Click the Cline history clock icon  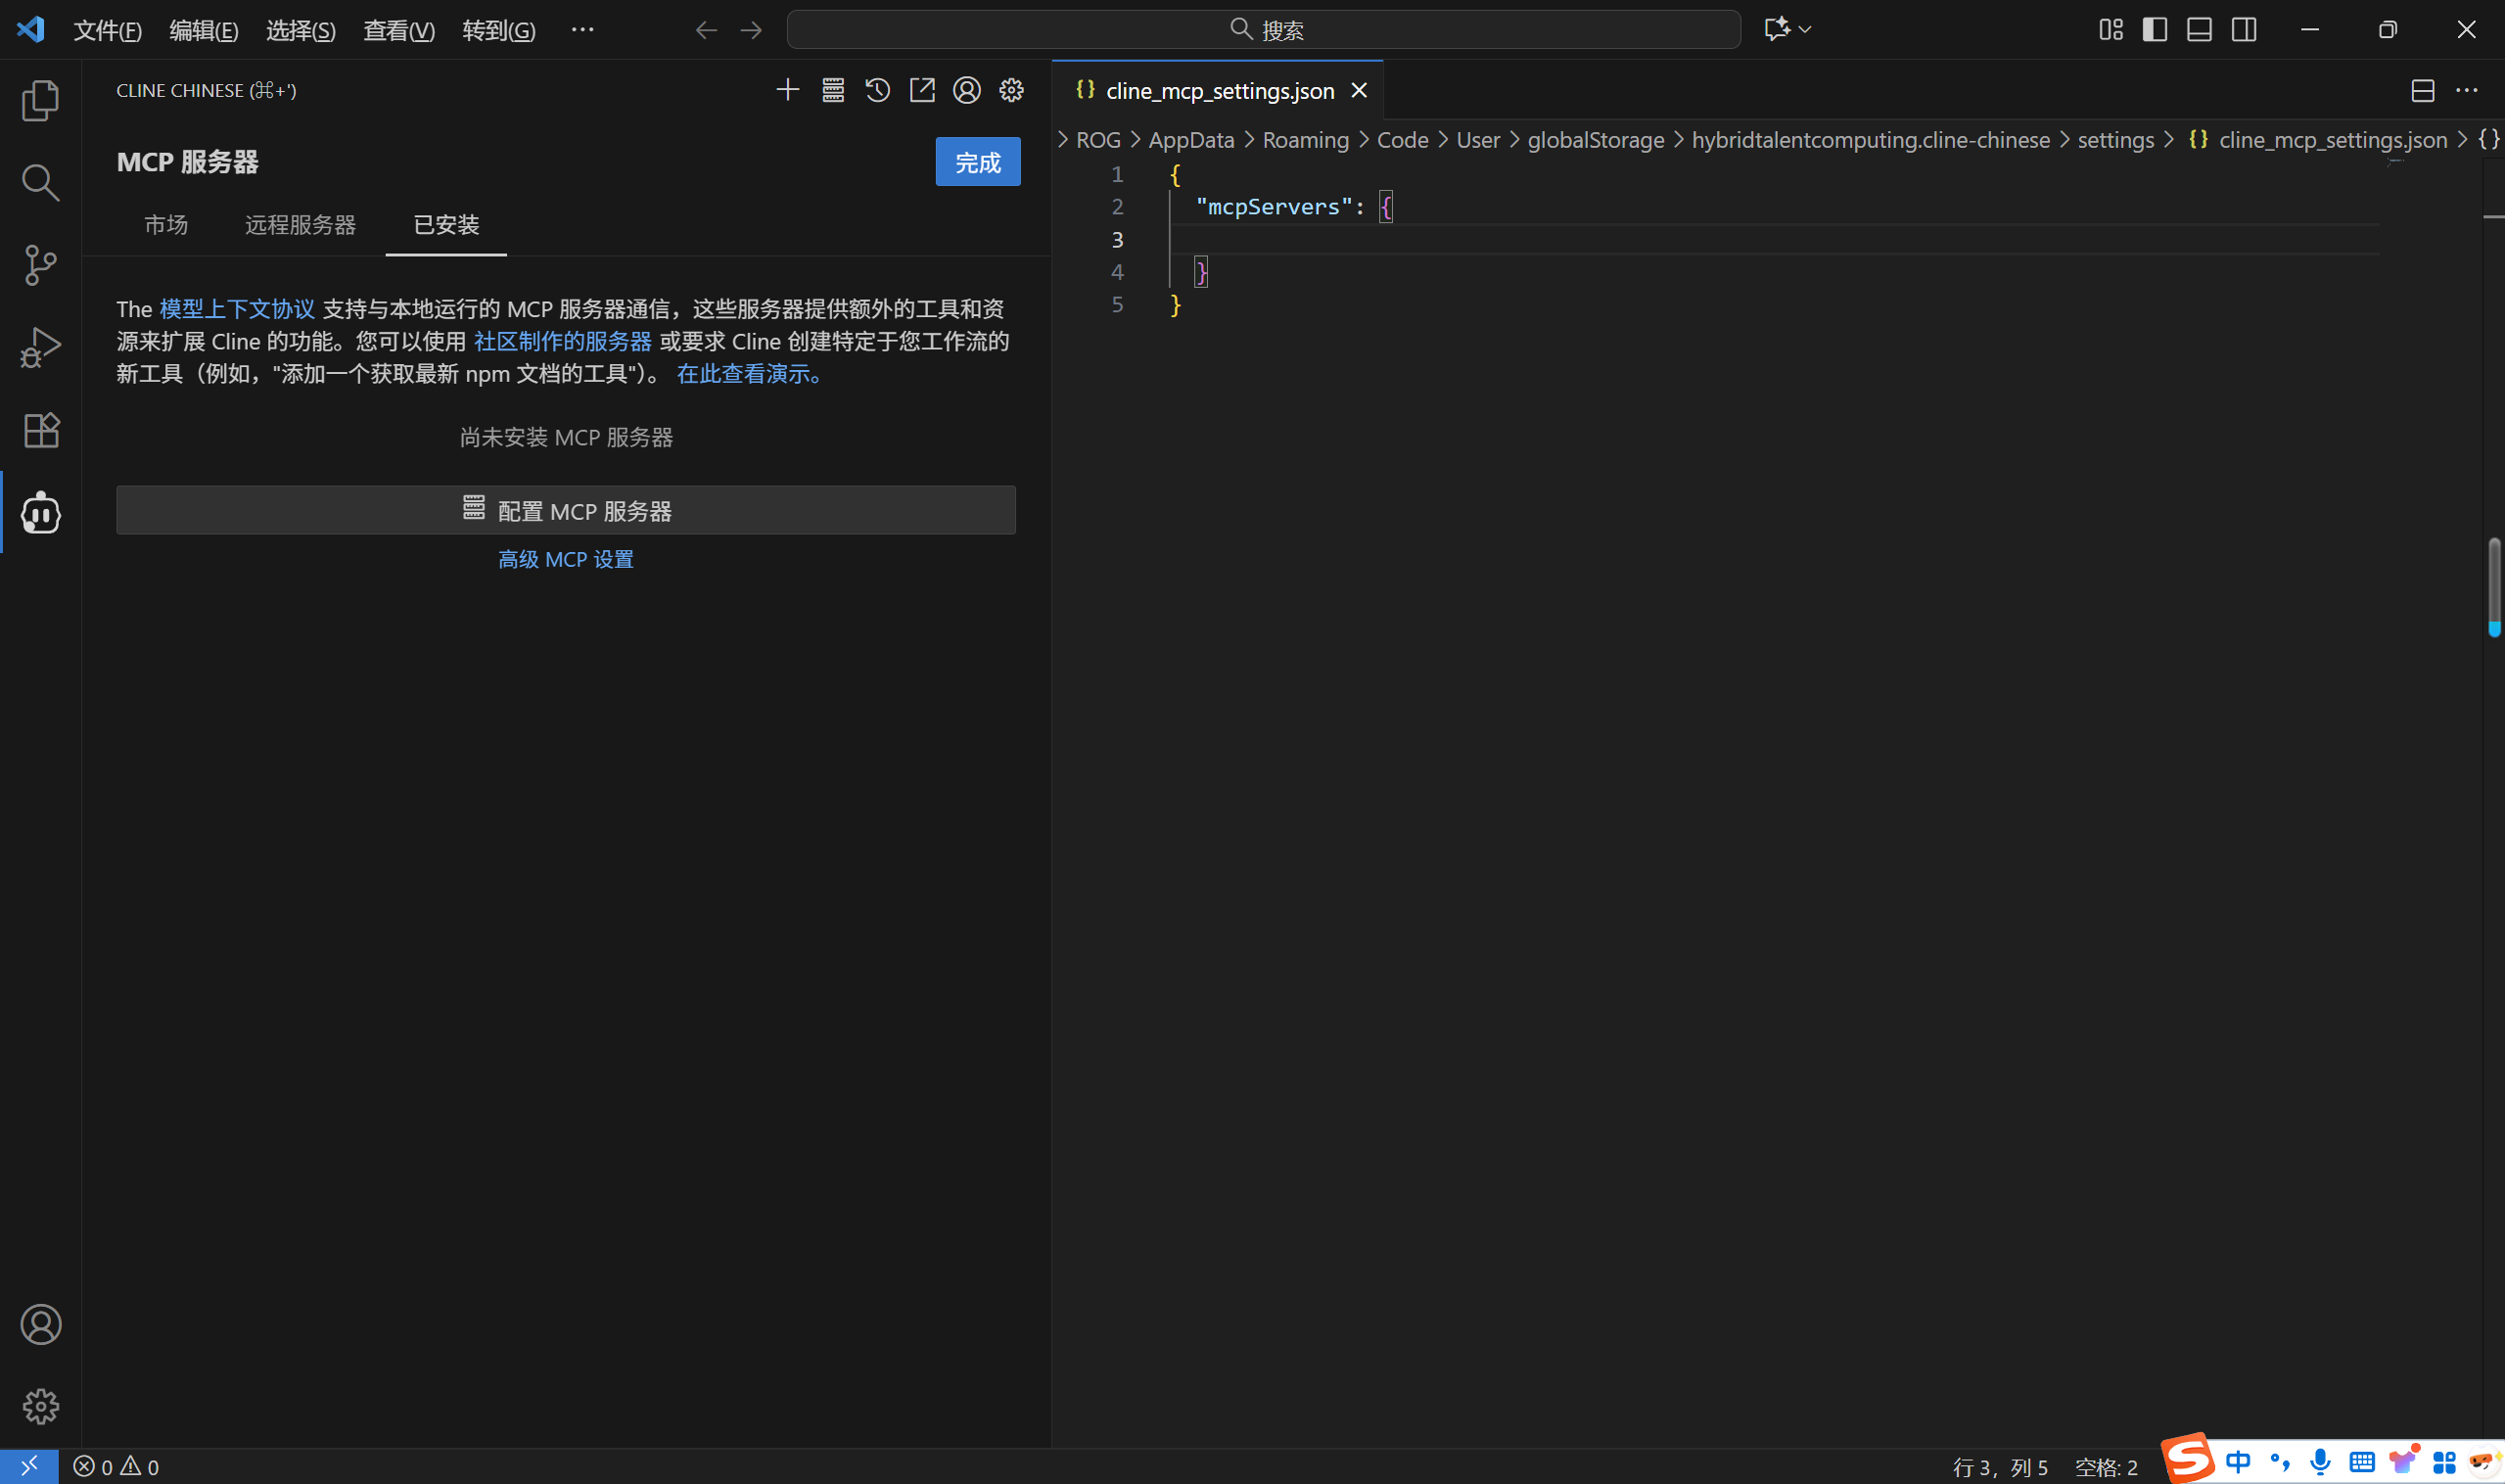pyautogui.click(x=877, y=90)
